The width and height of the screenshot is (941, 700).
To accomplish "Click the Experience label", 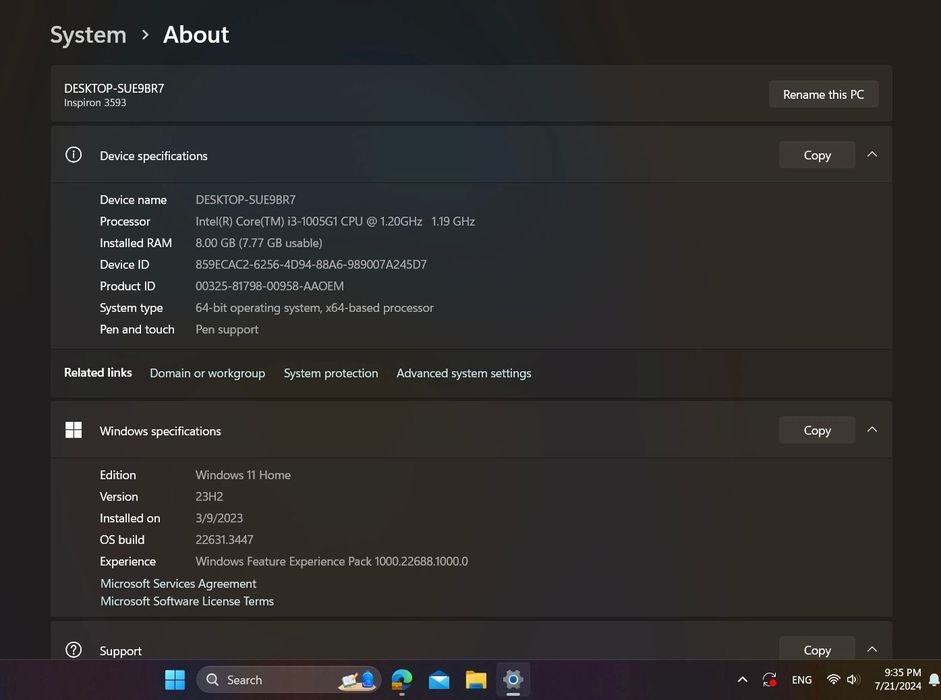I will 127,561.
